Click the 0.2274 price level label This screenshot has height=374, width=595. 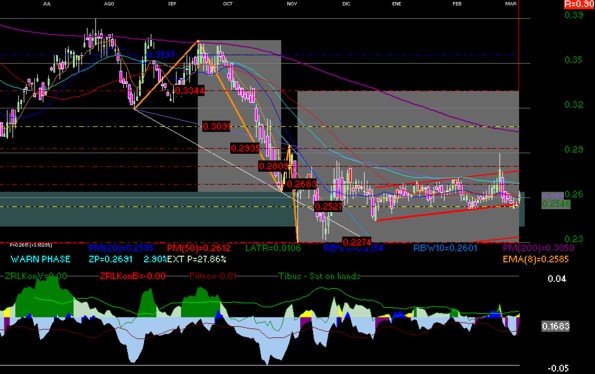coord(357,242)
